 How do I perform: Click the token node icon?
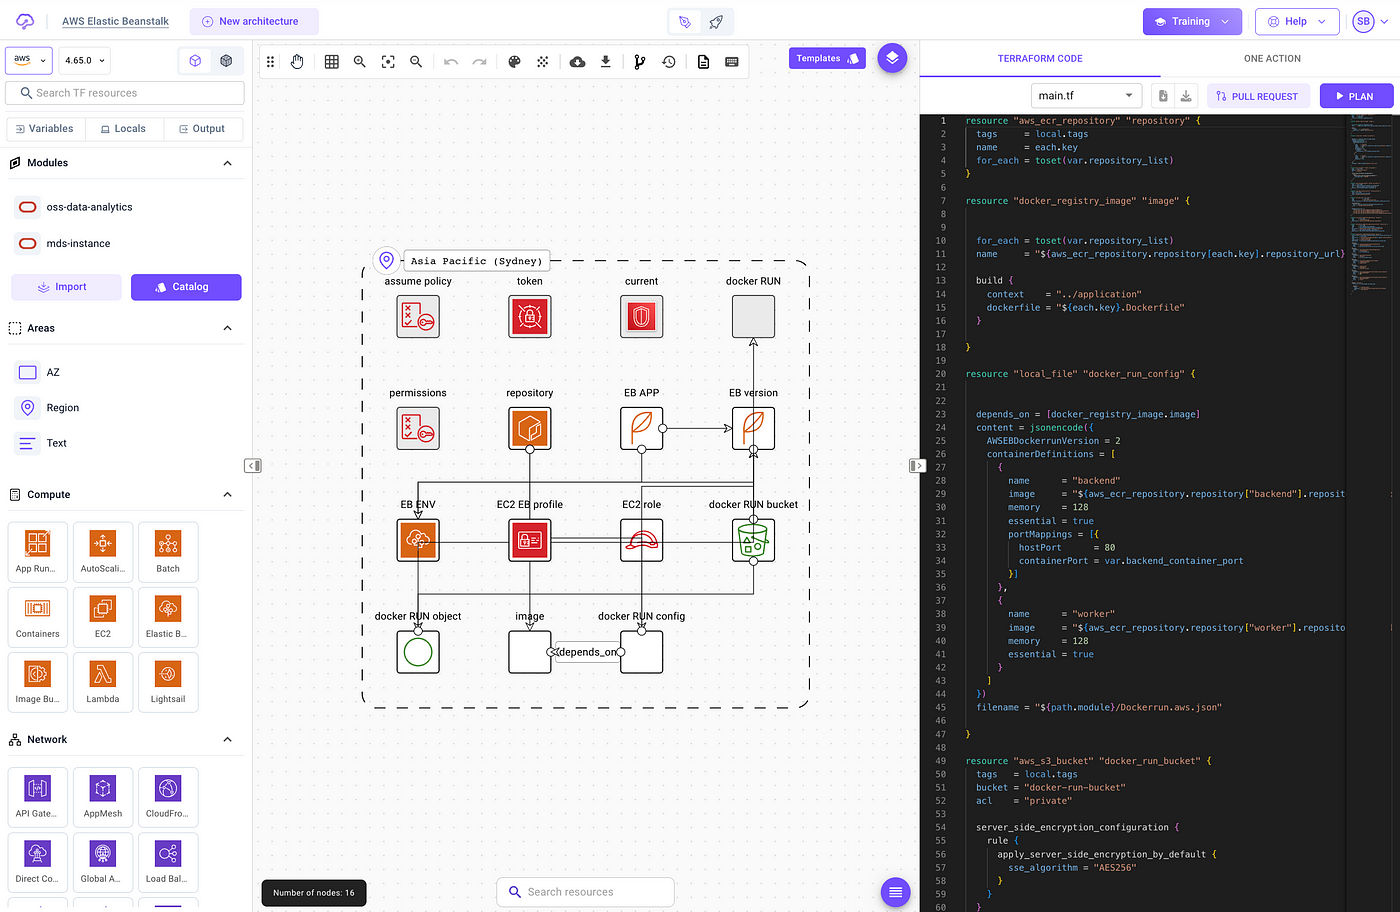pos(530,316)
